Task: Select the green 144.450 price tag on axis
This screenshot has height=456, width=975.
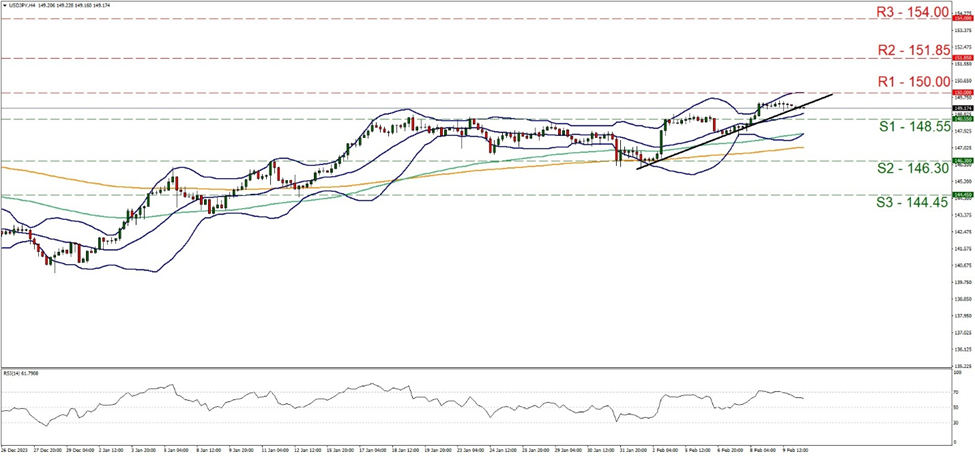Action: [x=963, y=195]
